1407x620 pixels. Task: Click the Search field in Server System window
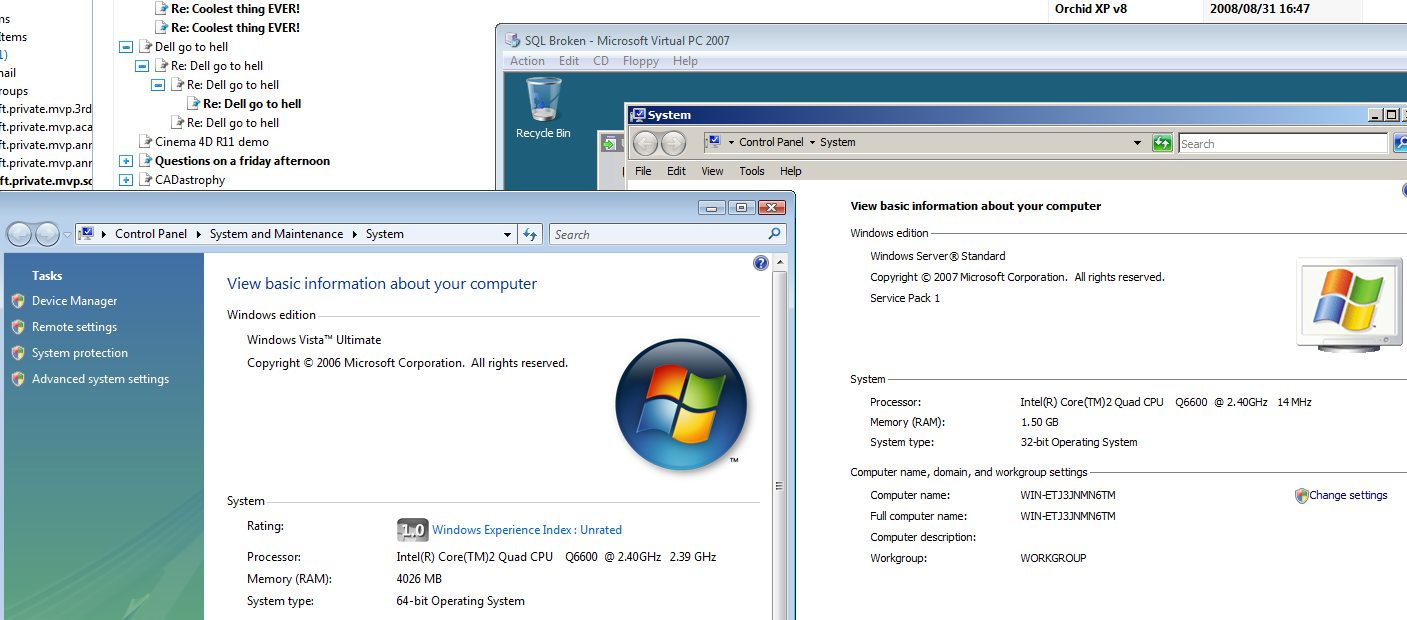pyautogui.click(x=1282, y=144)
